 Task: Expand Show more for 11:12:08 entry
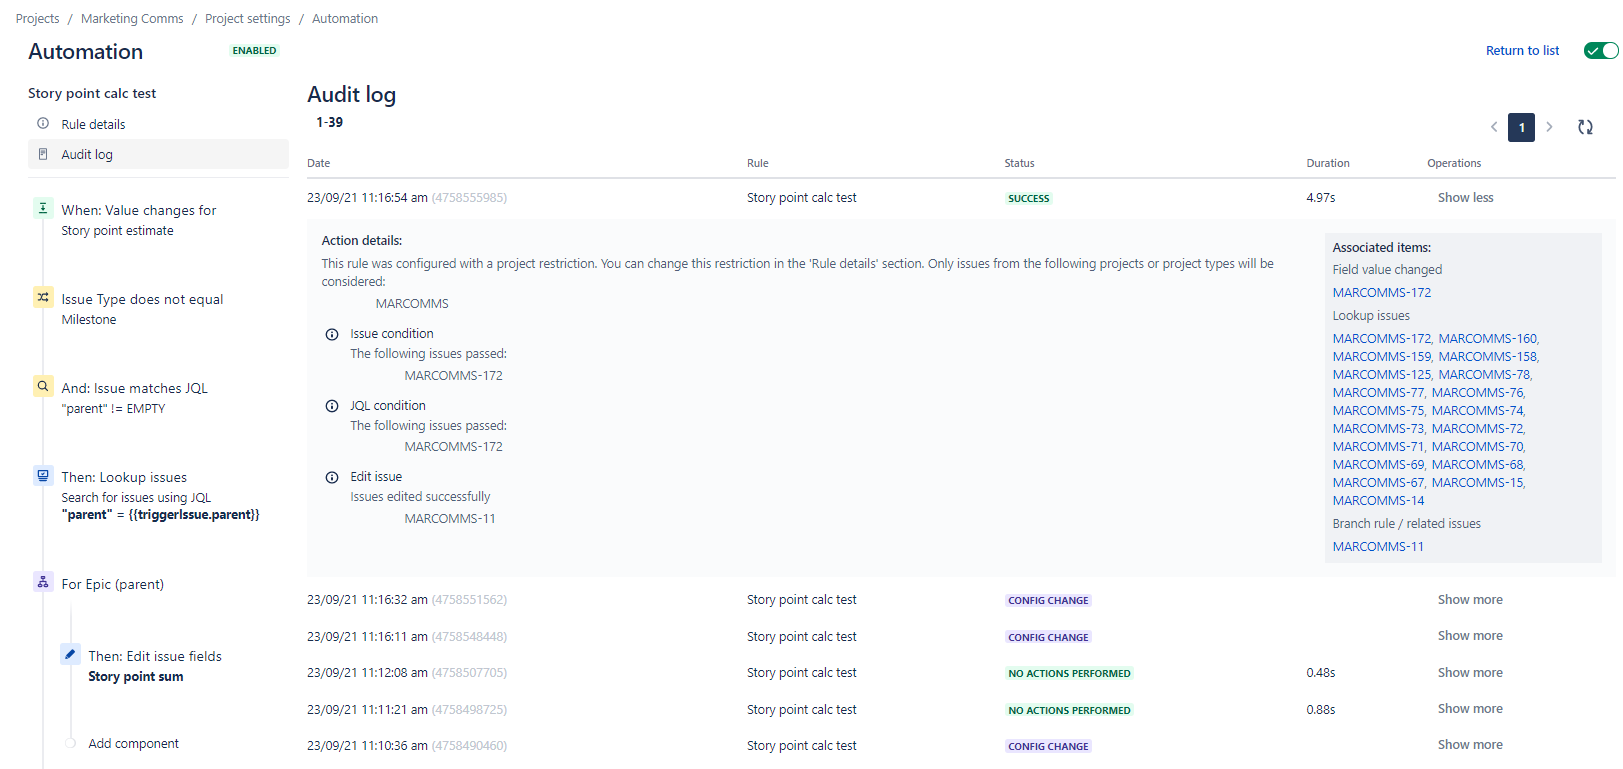pyautogui.click(x=1470, y=673)
